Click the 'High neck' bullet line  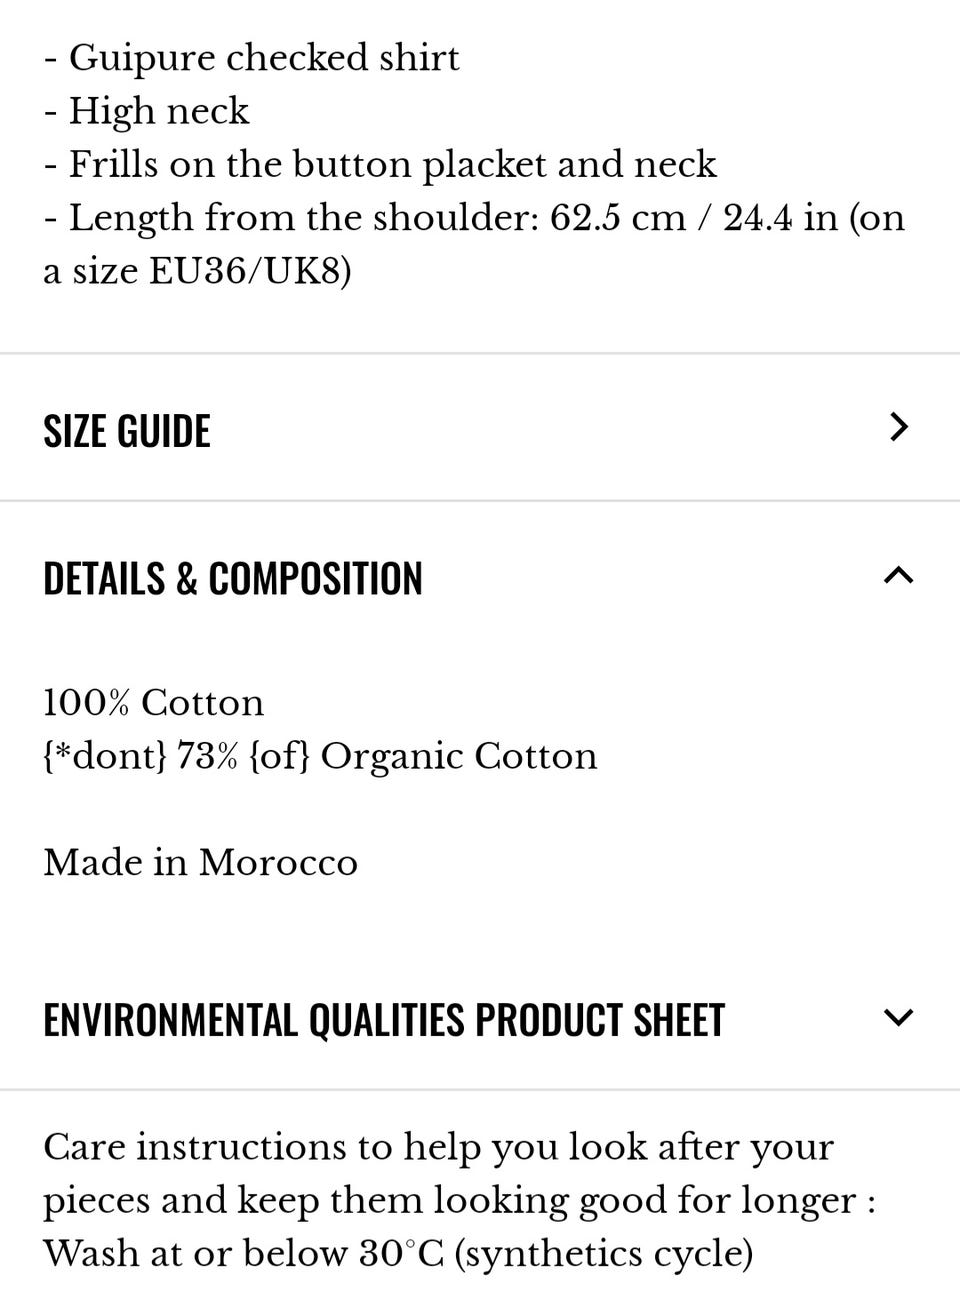tap(146, 111)
